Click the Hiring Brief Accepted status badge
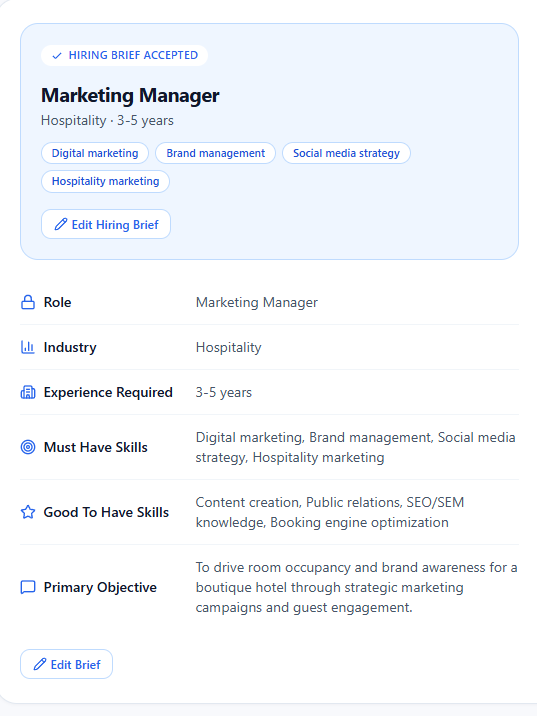The height and width of the screenshot is (716, 537). 124,55
